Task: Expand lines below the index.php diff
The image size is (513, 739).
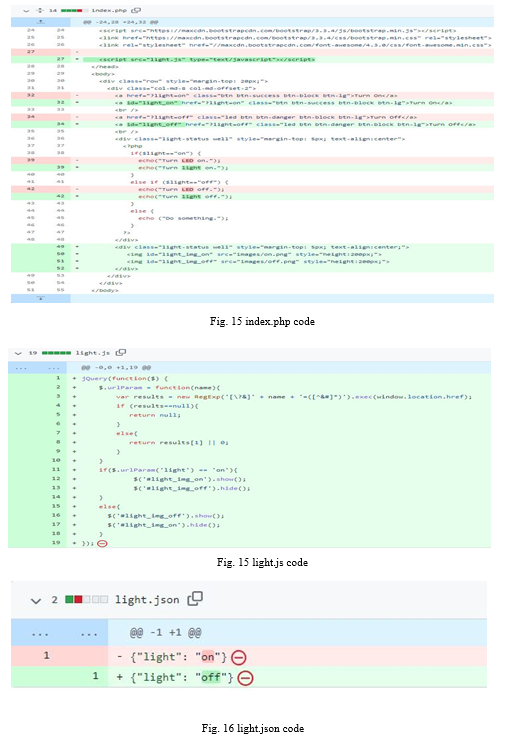Action: tap(41, 298)
